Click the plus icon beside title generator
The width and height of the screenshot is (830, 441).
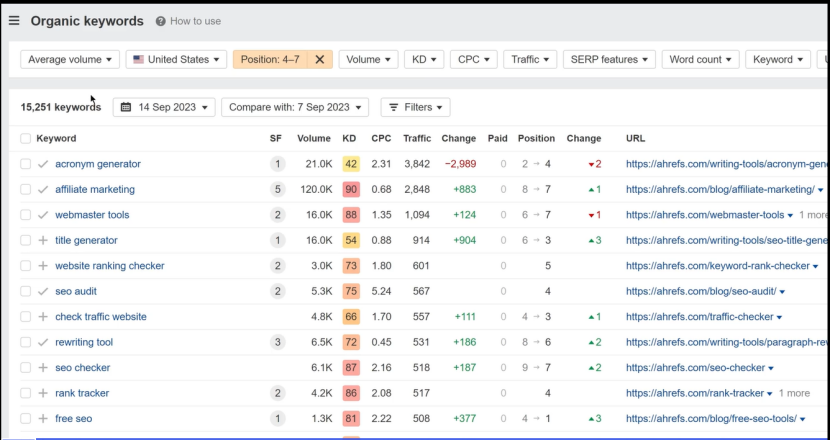coord(43,240)
